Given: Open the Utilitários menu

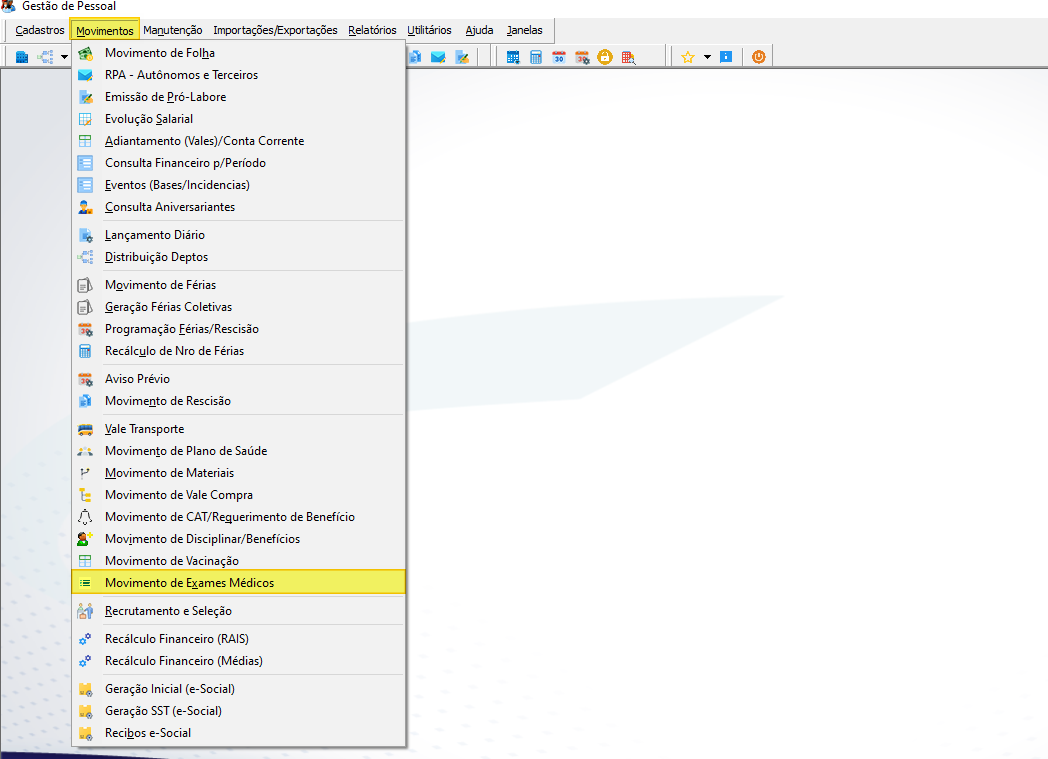Looking at the screenshot, I should coord(429,30).
